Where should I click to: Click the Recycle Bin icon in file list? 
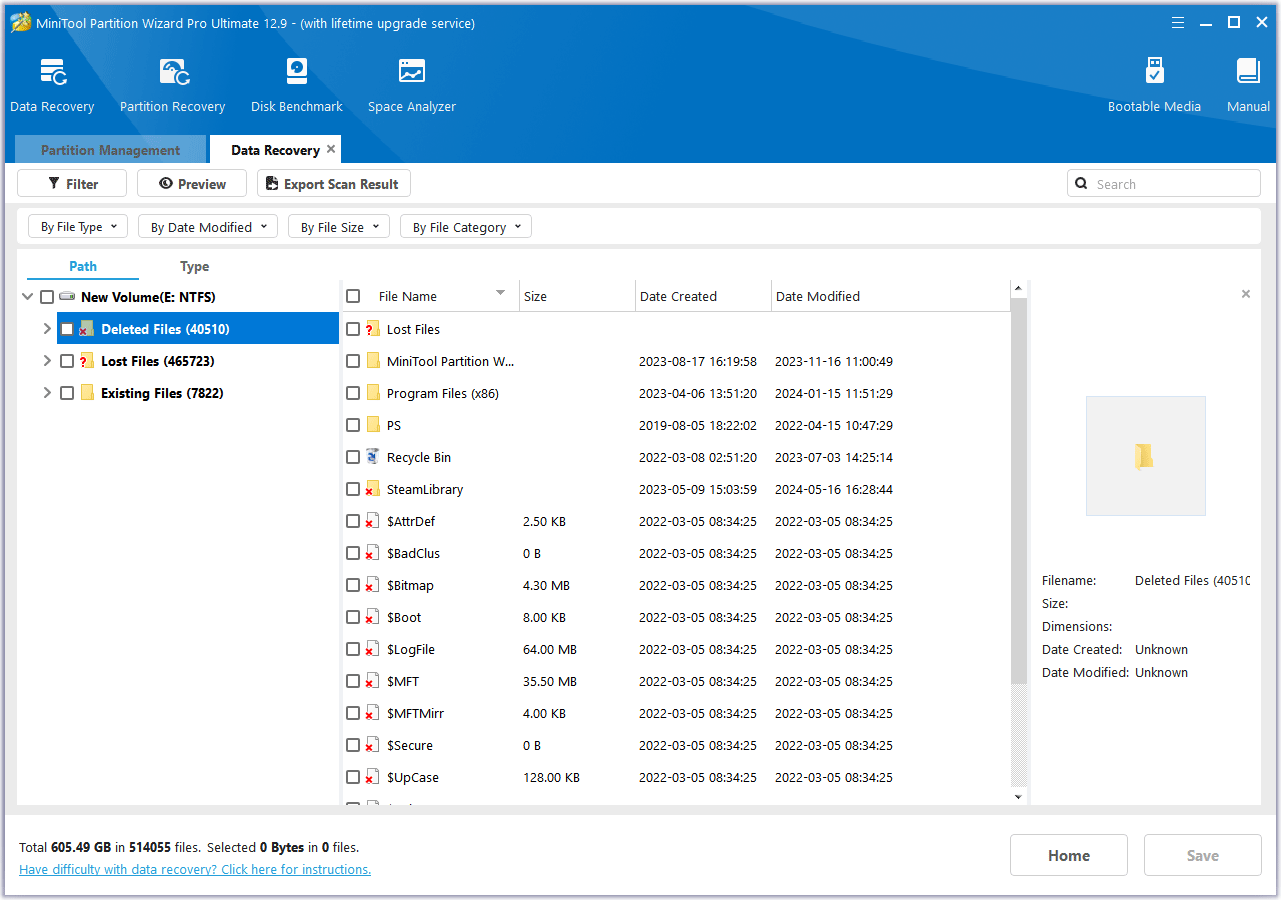pos(372,457)
